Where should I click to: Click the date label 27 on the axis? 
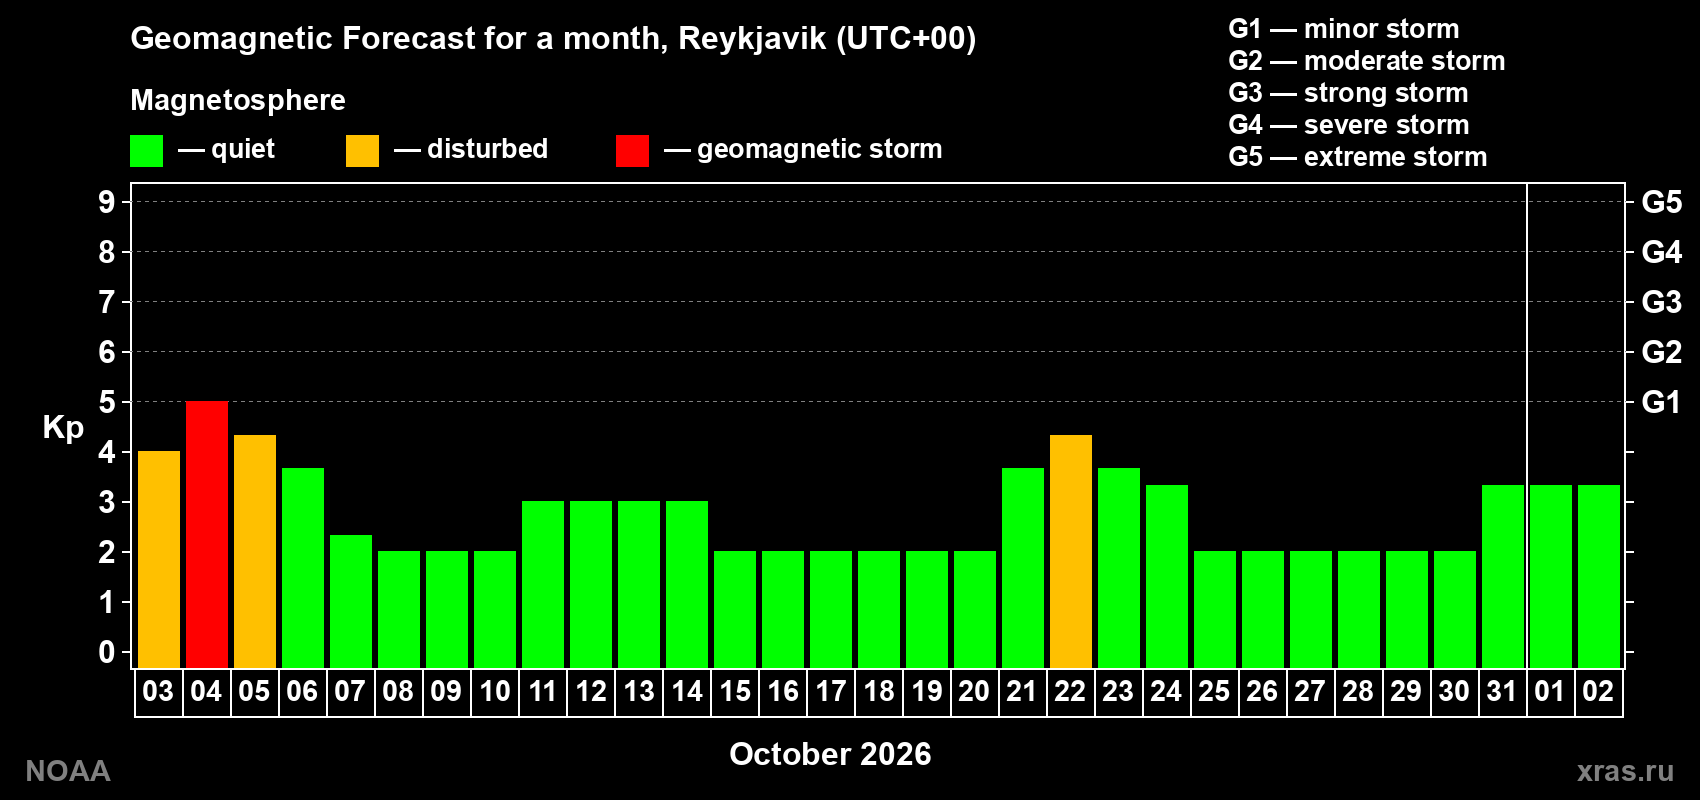point(1310,691)
